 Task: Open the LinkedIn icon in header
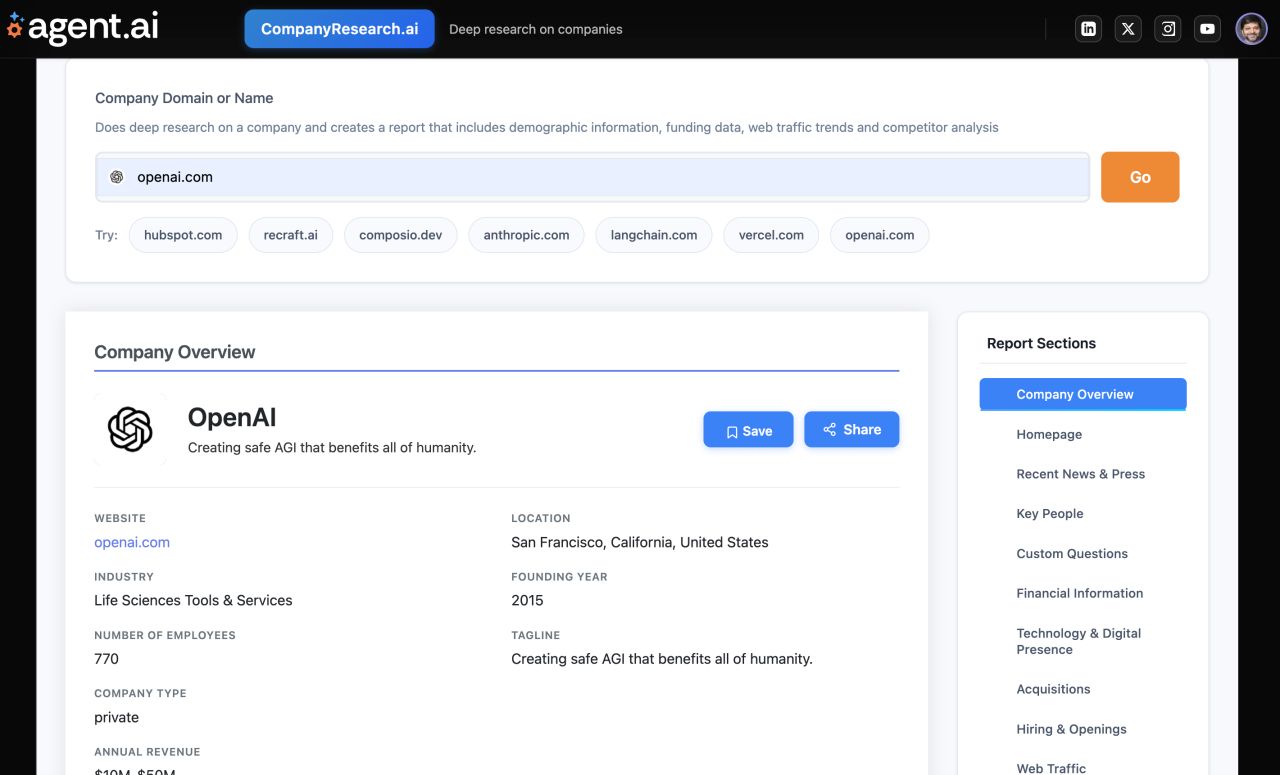(x=1088, y=29)
